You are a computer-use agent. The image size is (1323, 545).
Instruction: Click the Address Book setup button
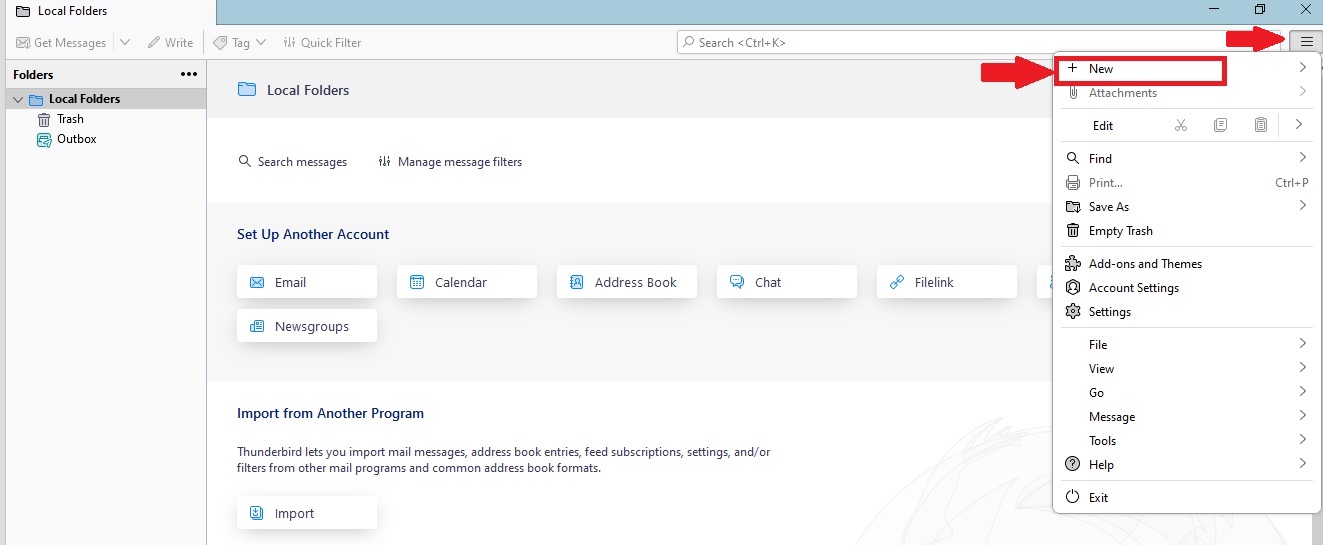(627, 282)
